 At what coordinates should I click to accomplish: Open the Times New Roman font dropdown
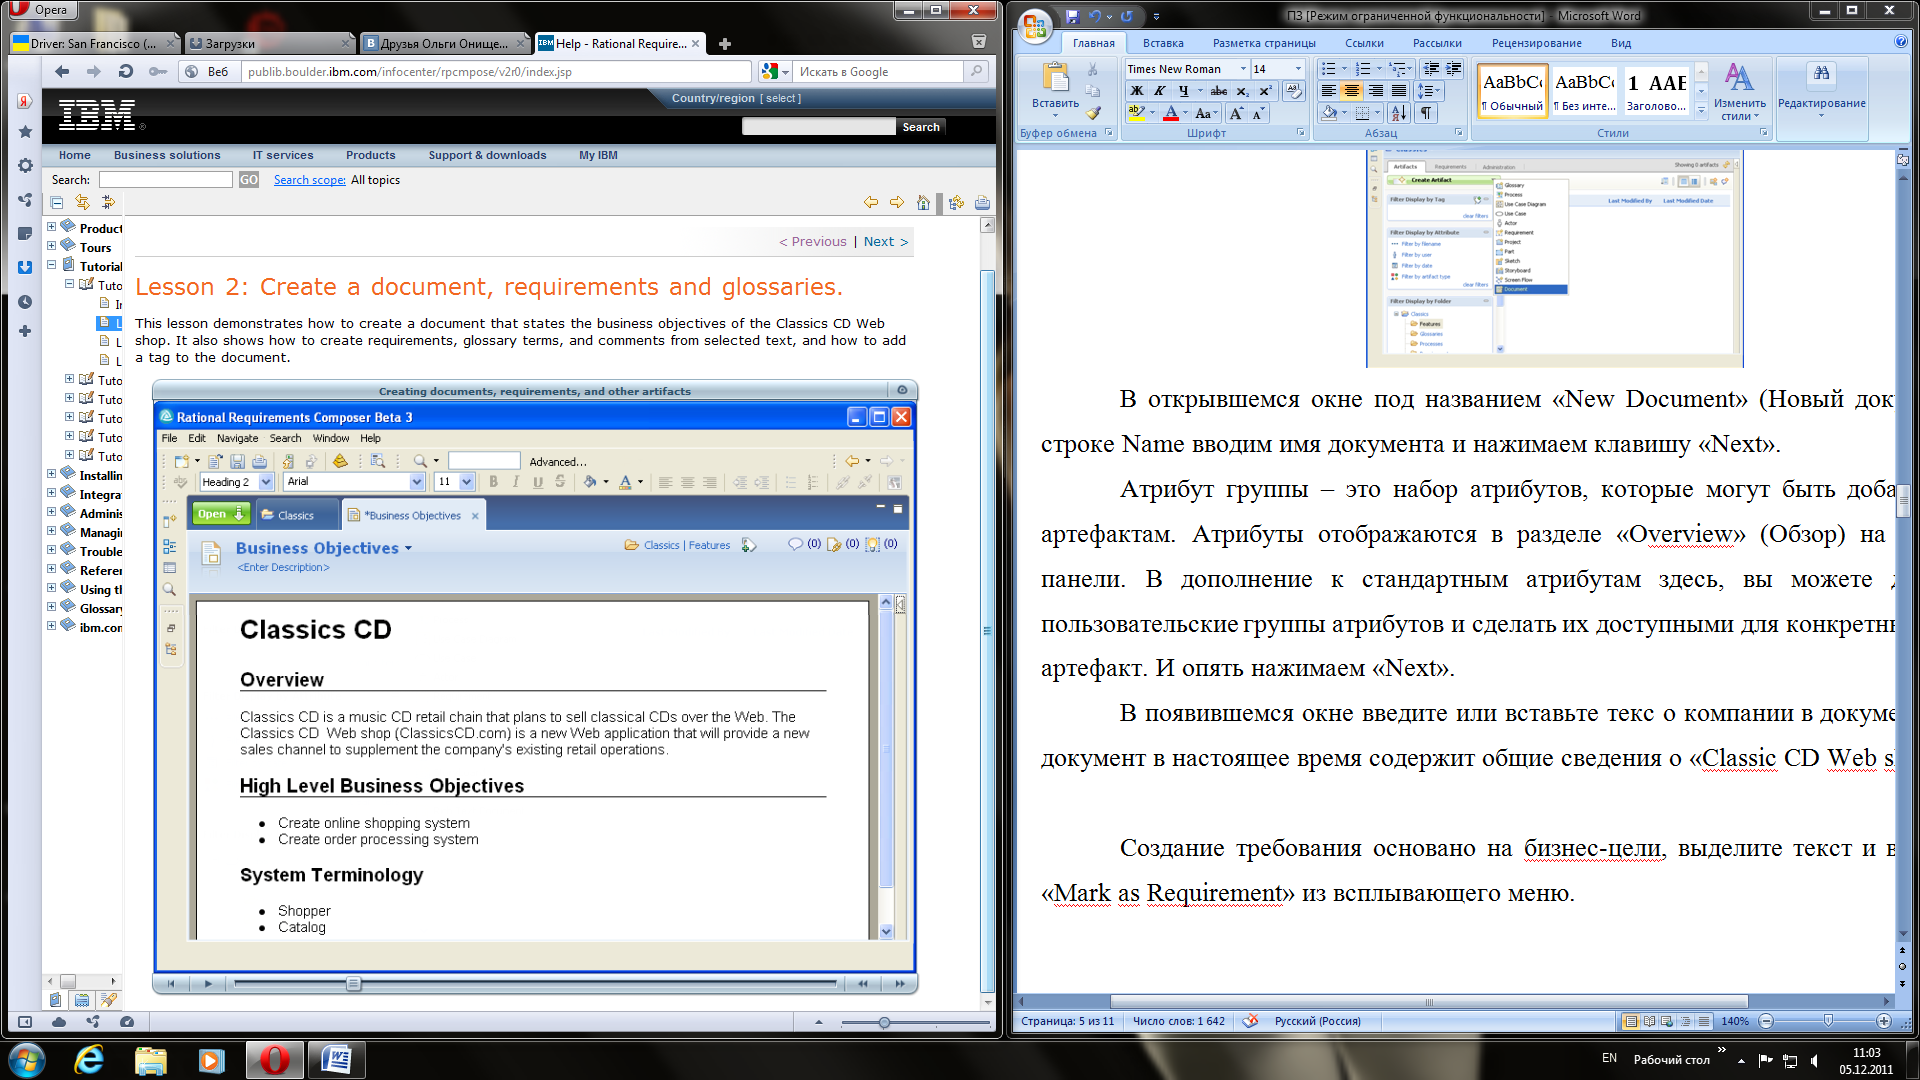1243,69
